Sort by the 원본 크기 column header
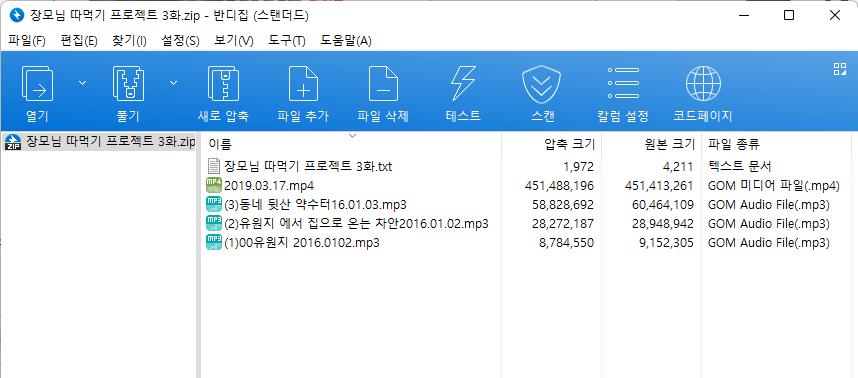This screenshot has width=858, height=378. [670, 144]
